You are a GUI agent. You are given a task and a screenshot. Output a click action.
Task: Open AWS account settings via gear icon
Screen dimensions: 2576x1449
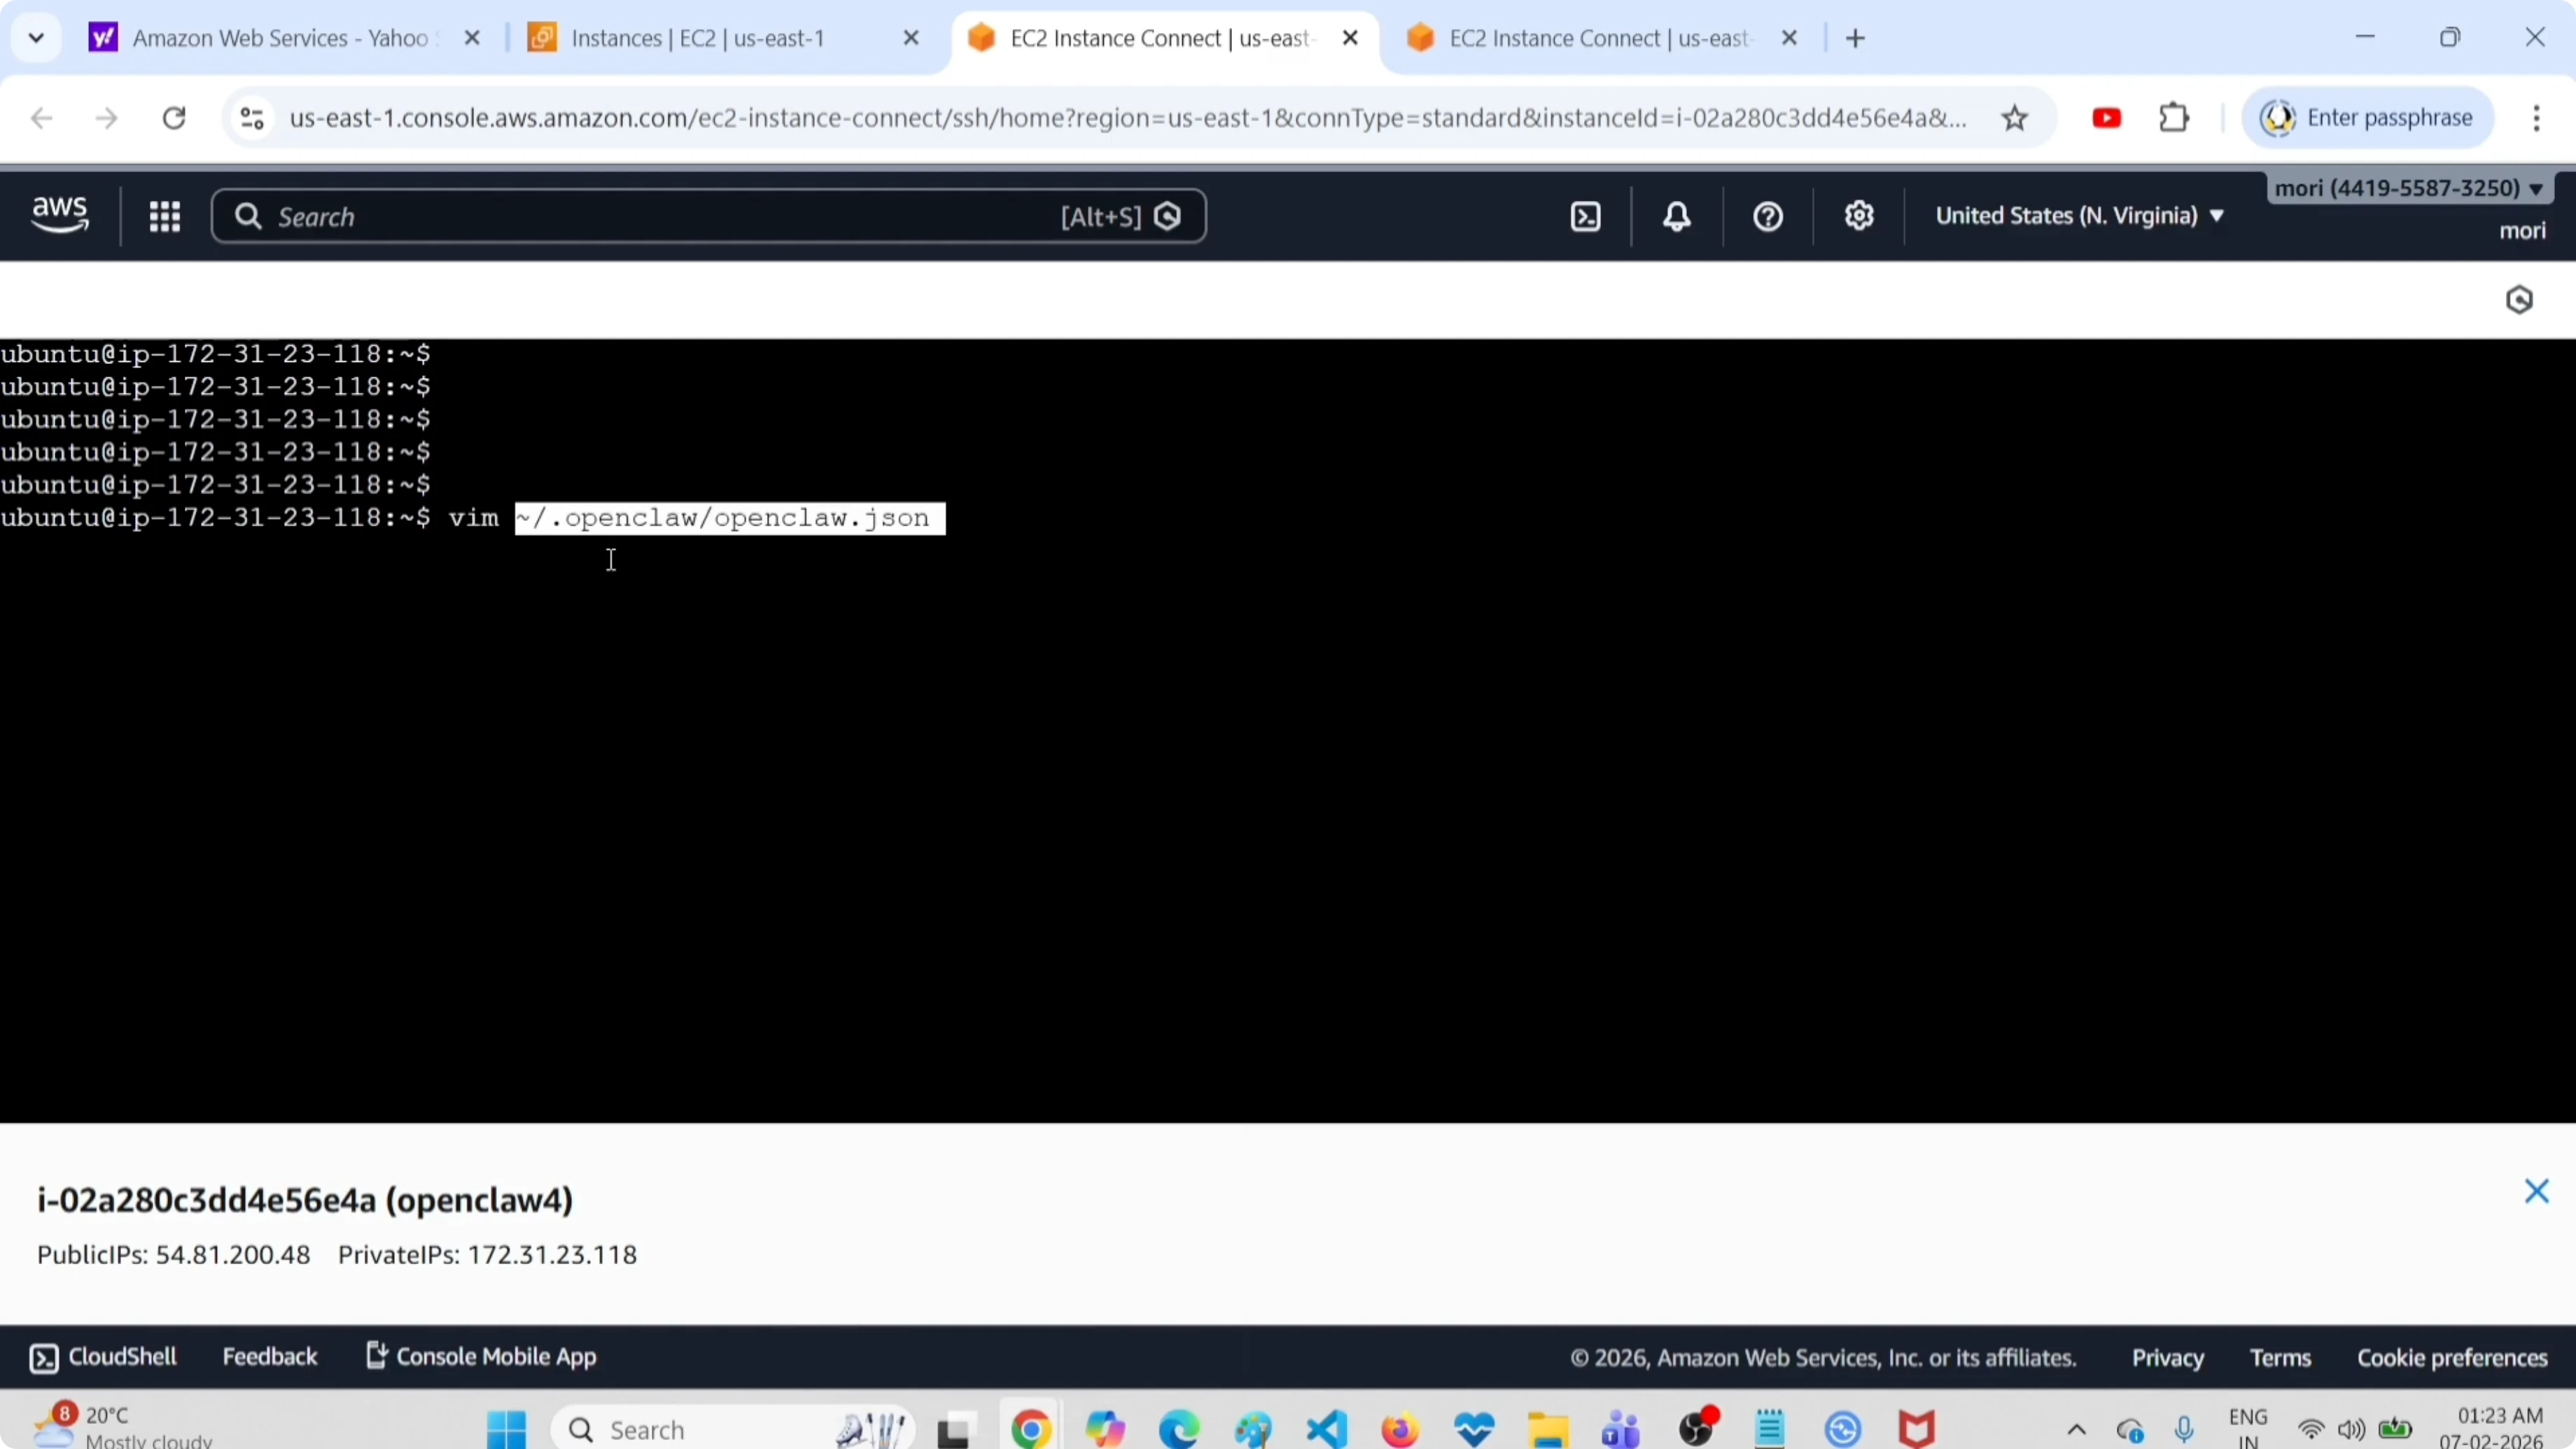coord(1858,215)
